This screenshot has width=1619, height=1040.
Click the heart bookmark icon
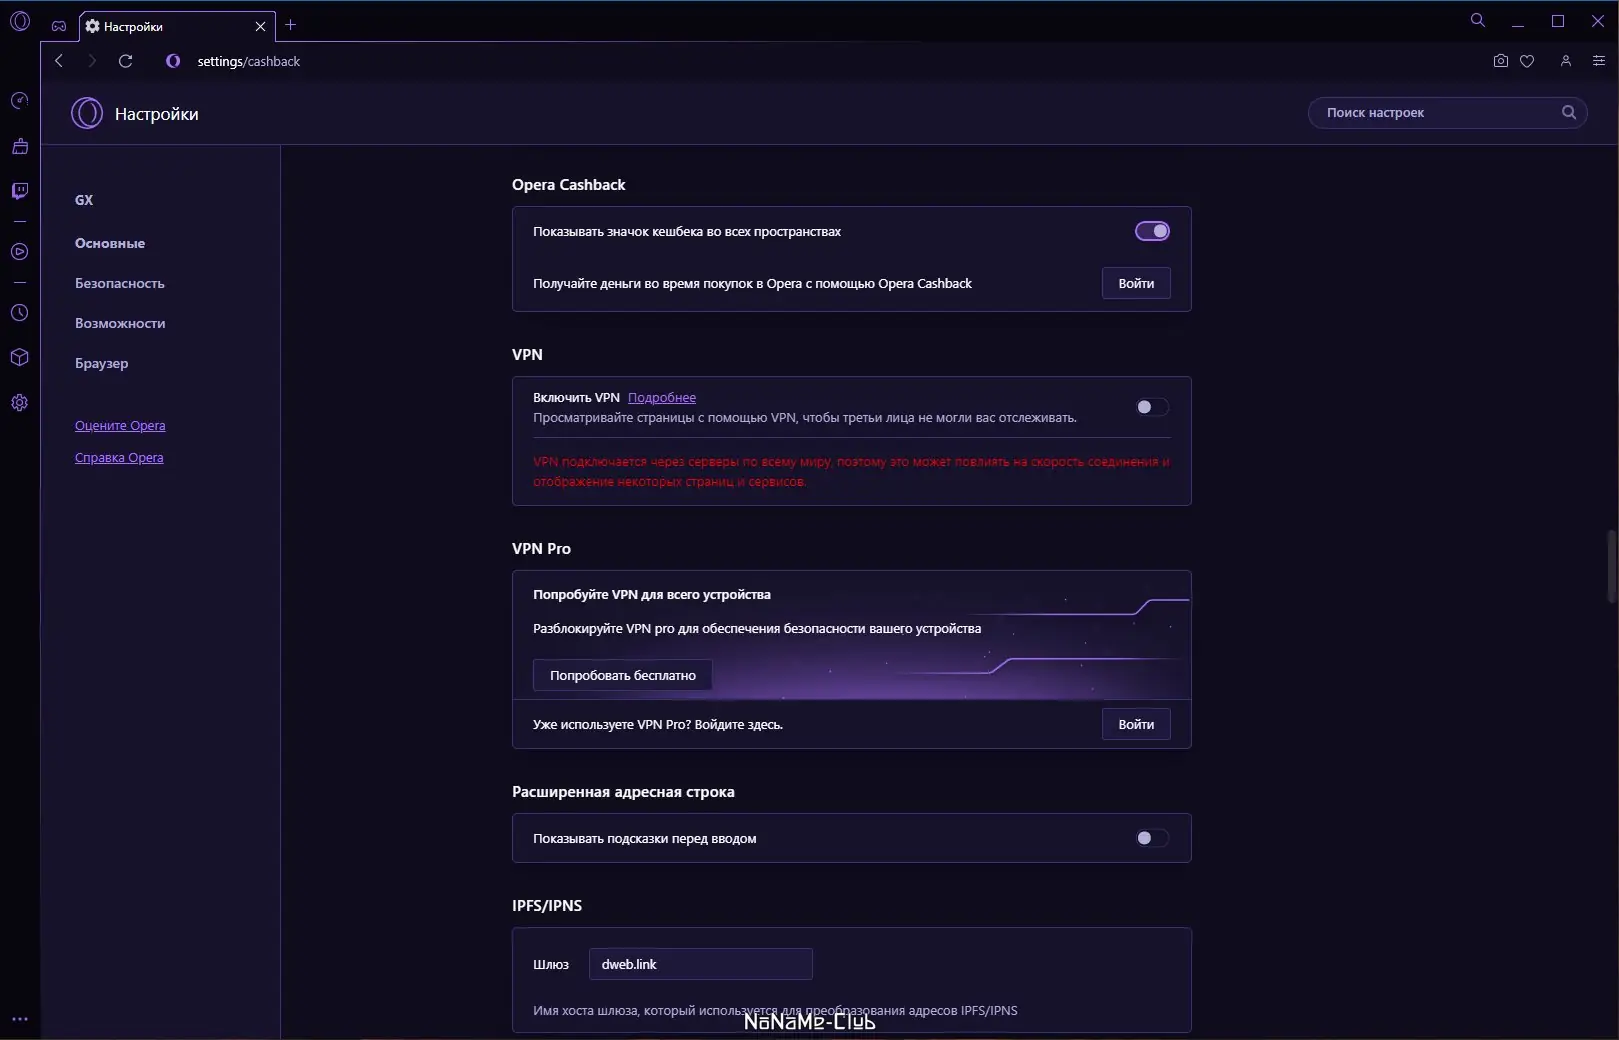click(1527, 61)
